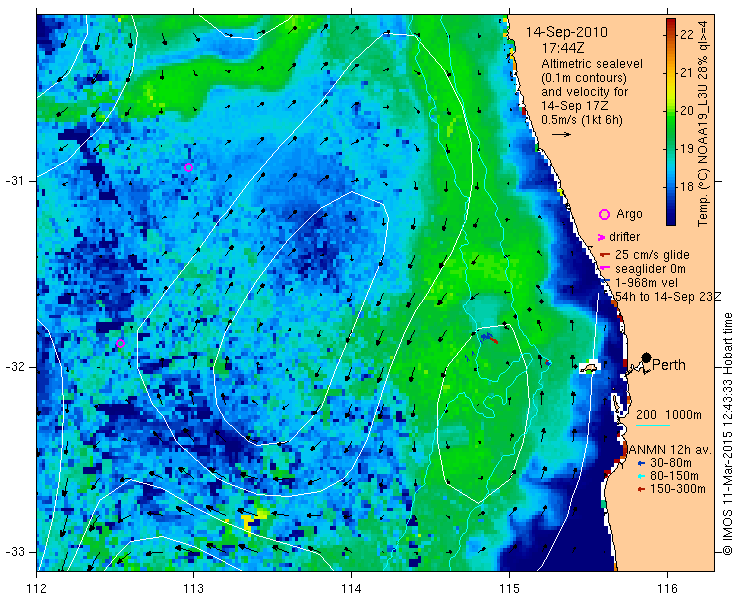Image resolution: width=740 pixels, height=600 pixels.
Task: Click the colorbar tick label 21
Action: [687, 73]
